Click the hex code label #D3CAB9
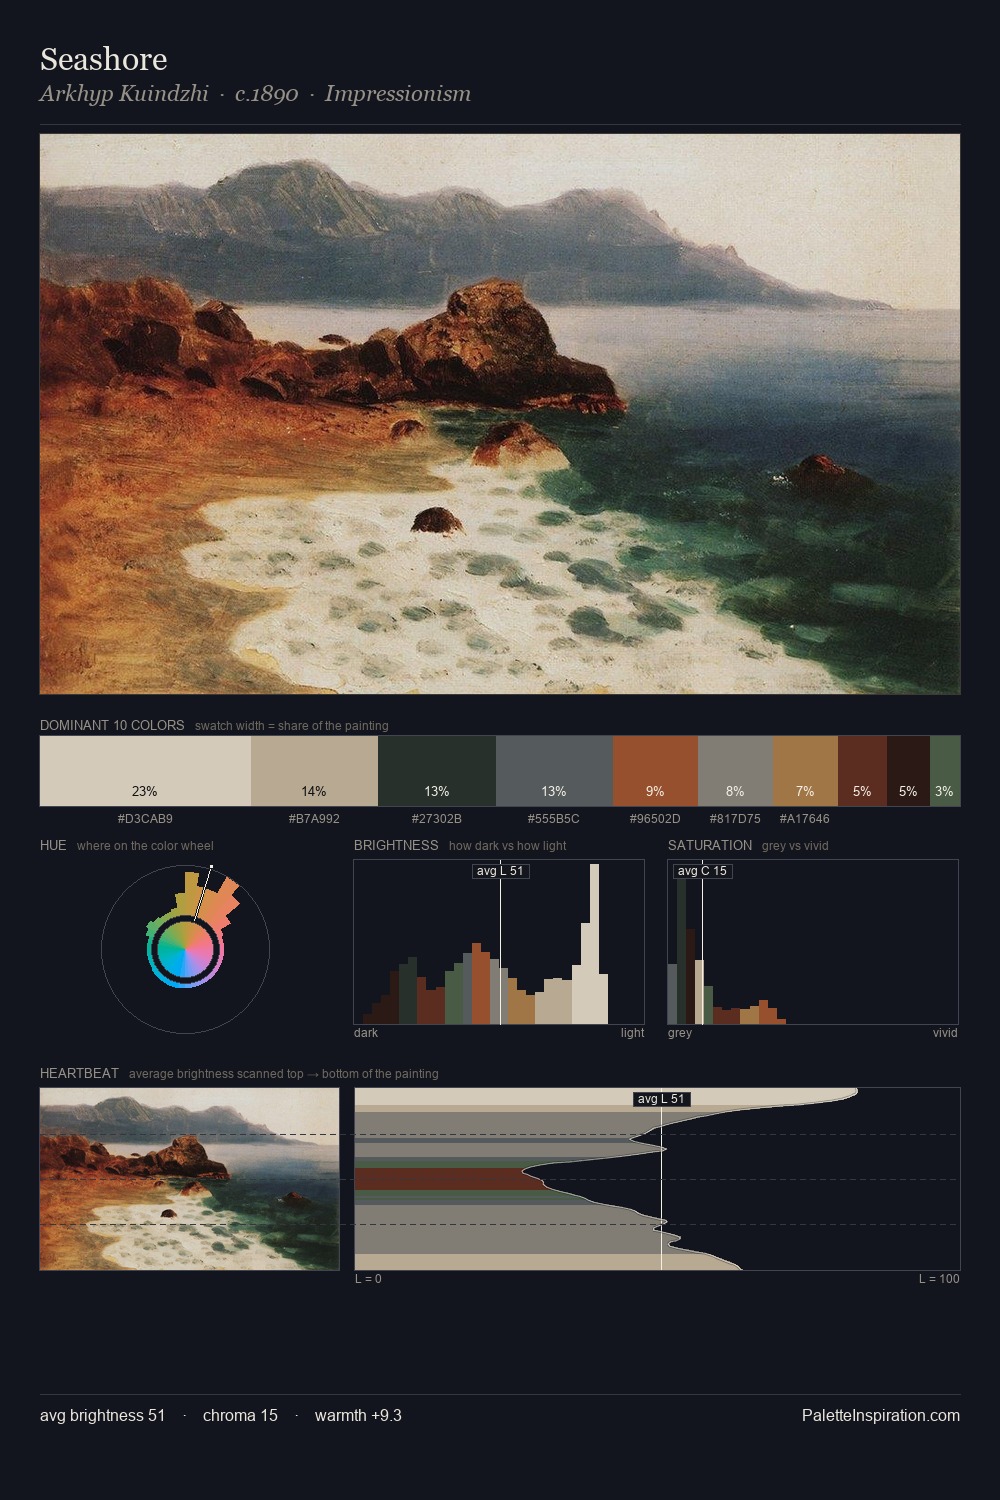This screenshot has height=1500, width=1000. point(145,819)
